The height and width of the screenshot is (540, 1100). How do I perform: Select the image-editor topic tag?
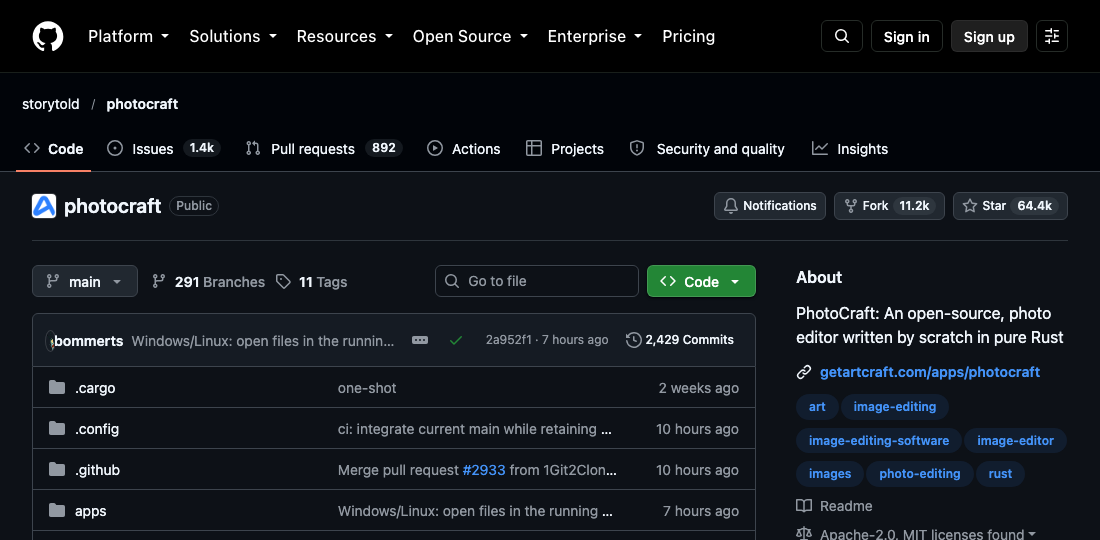[1015, 440]
